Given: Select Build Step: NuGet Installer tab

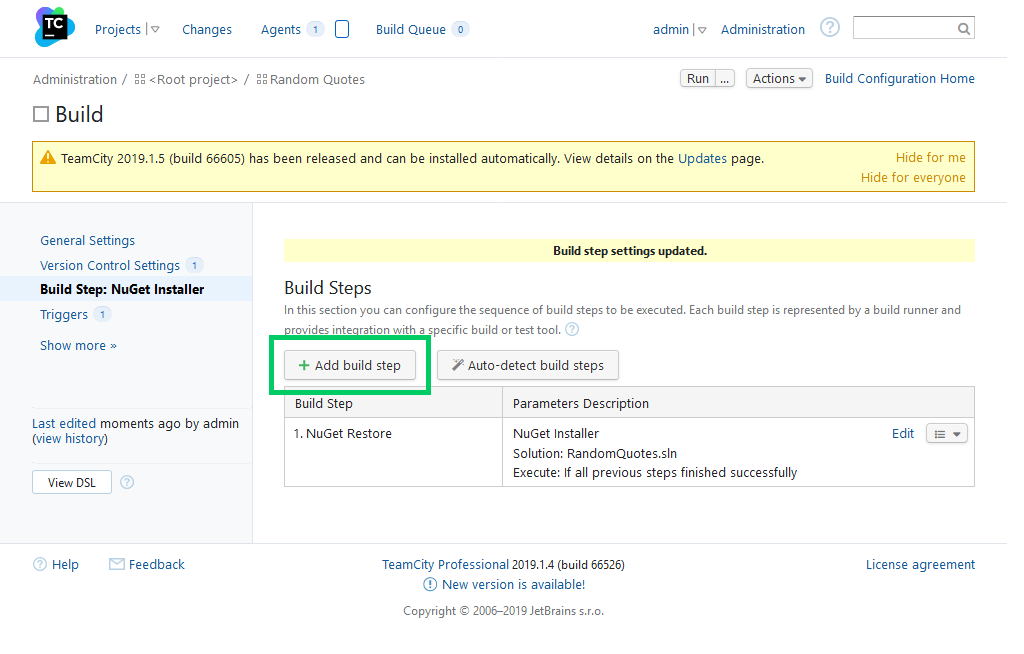Looking at the screenshot, I should tap(122, 289).
